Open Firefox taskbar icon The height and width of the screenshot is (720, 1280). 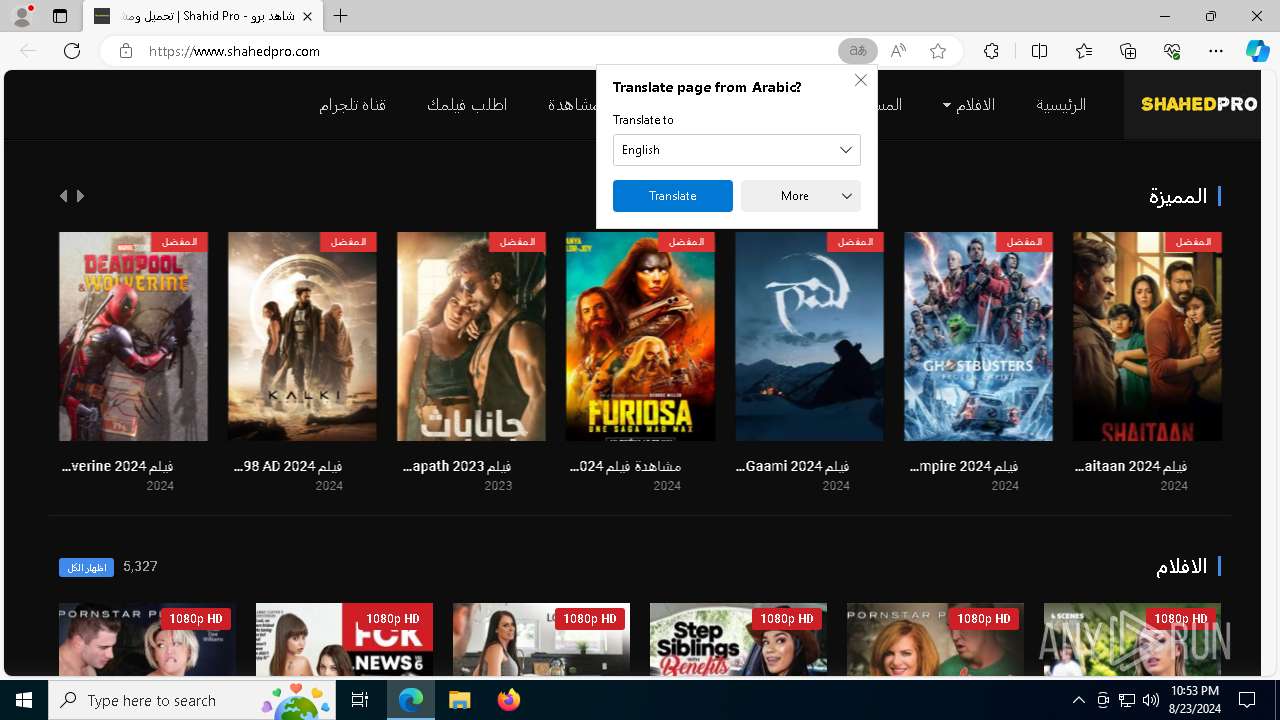click(x=509, y=700)
